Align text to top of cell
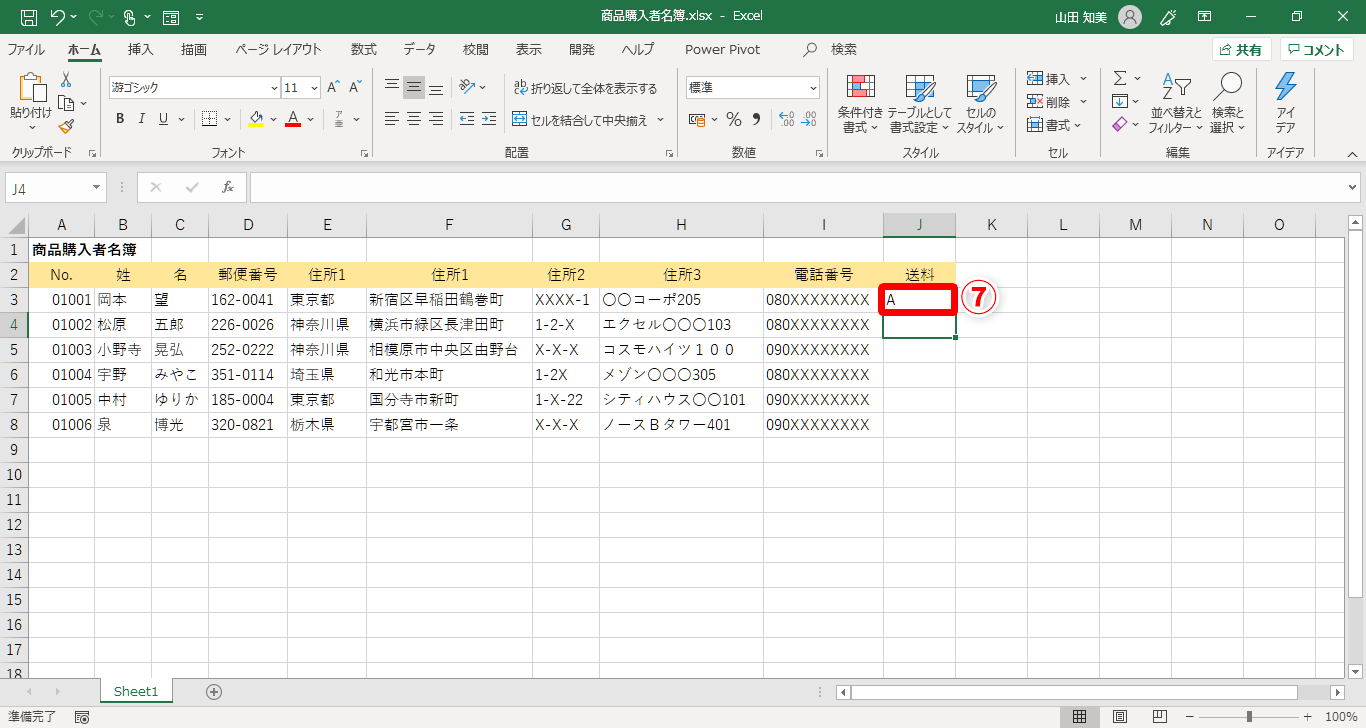The height and width of the screenshot is (728, 1366). coord(392,87)
